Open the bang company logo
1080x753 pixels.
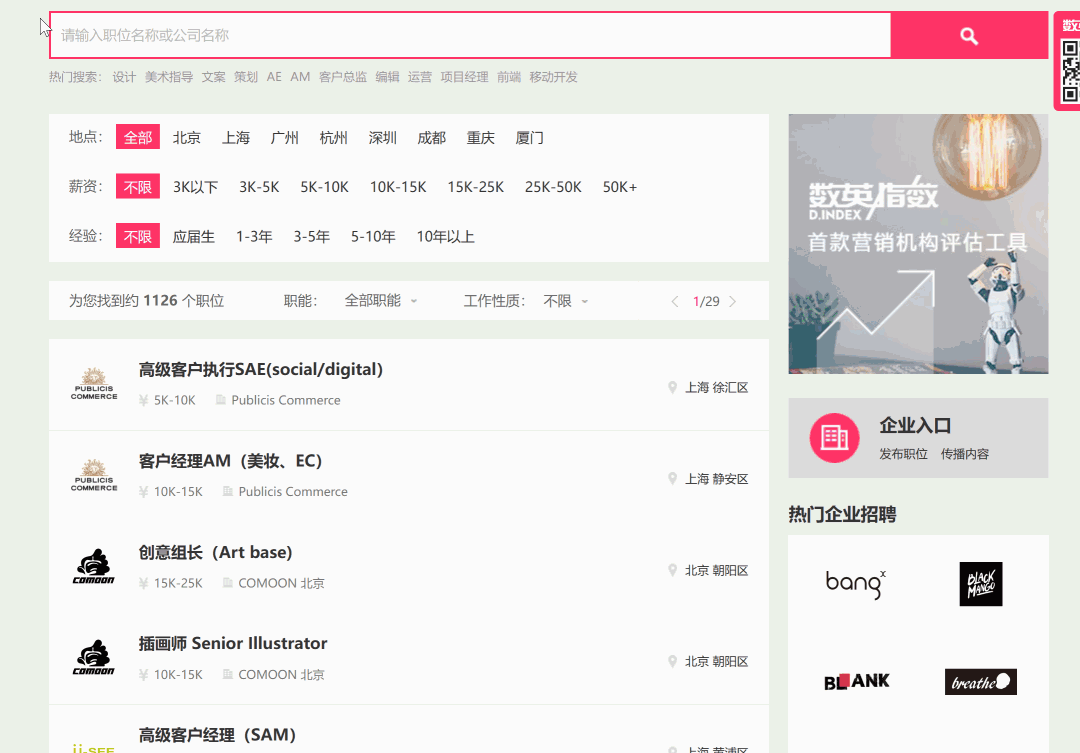(x=855, y=584)
